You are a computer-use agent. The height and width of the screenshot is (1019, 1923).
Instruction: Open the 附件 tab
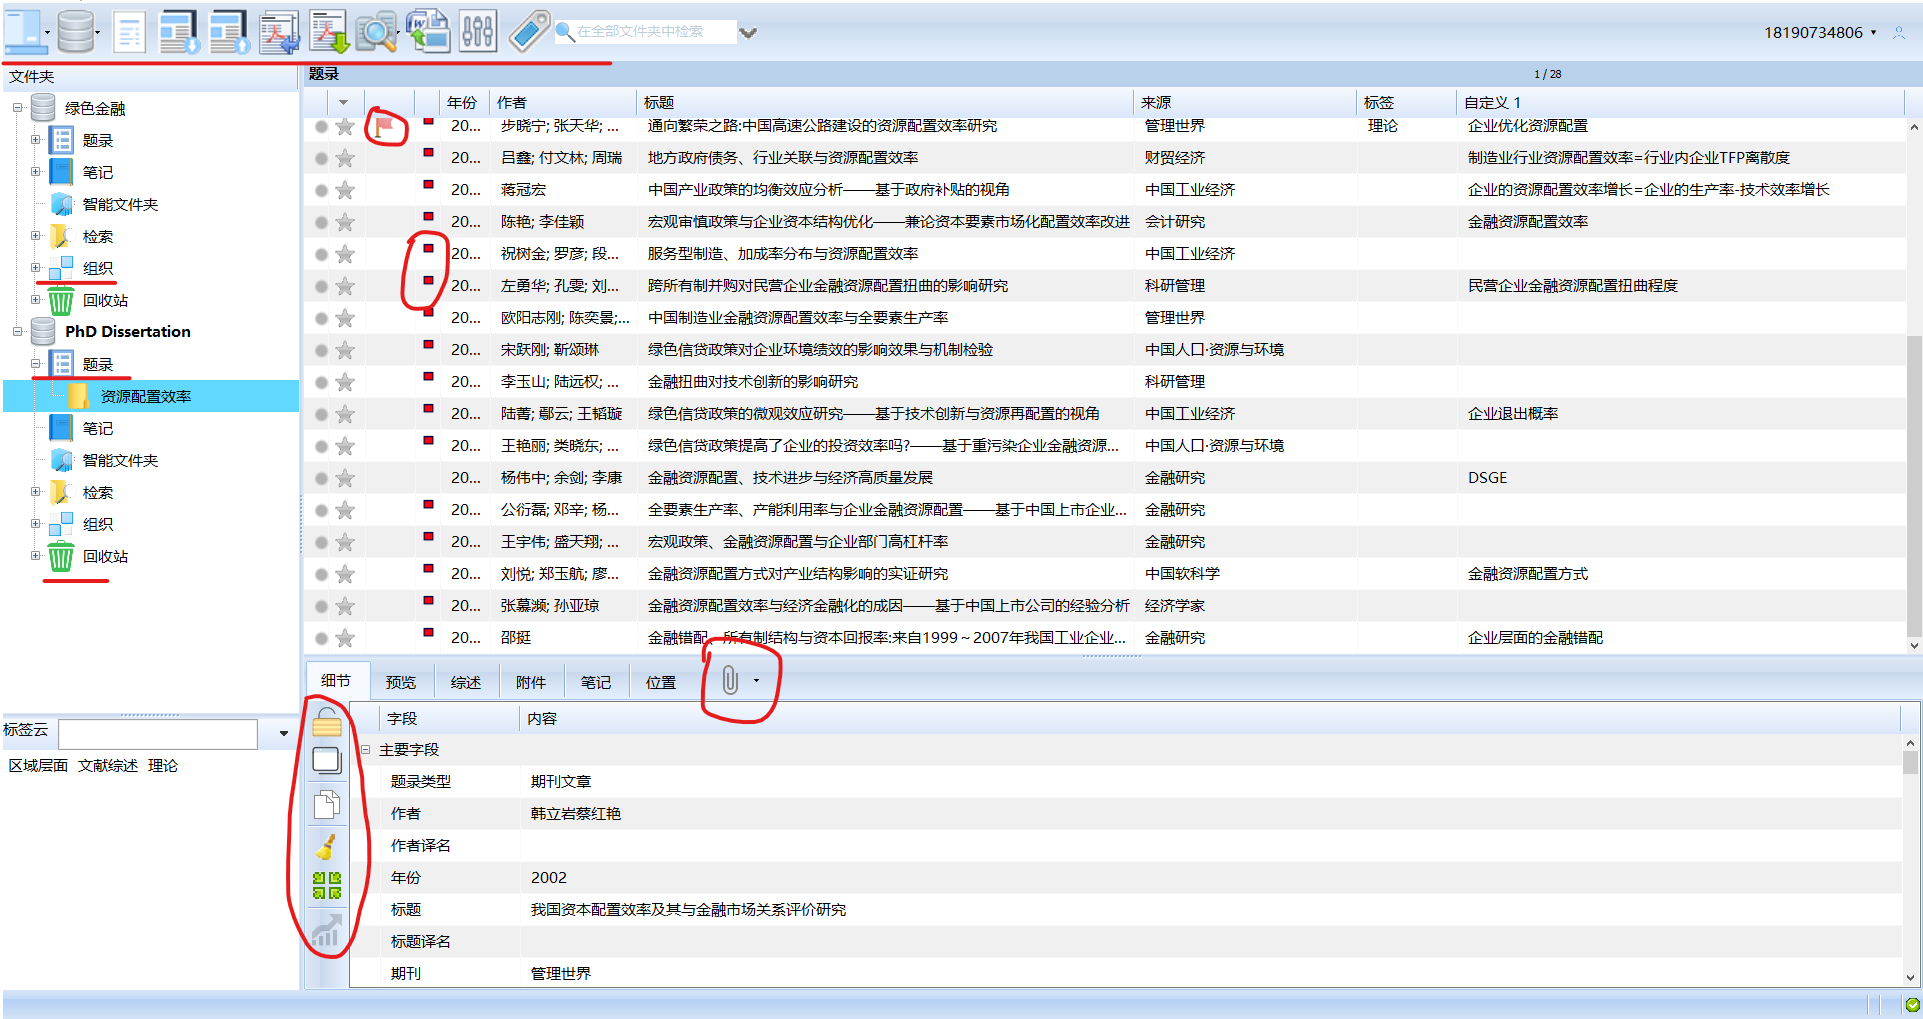pos(530,682)
